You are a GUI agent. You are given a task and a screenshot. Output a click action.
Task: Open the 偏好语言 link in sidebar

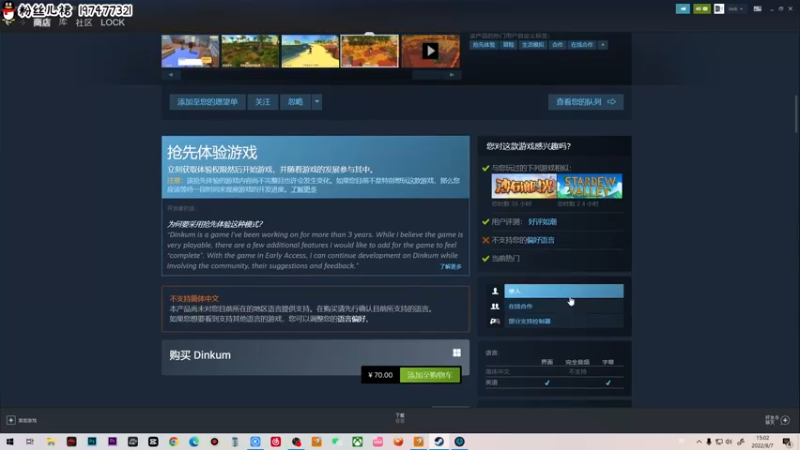click(x=540, y=240)
